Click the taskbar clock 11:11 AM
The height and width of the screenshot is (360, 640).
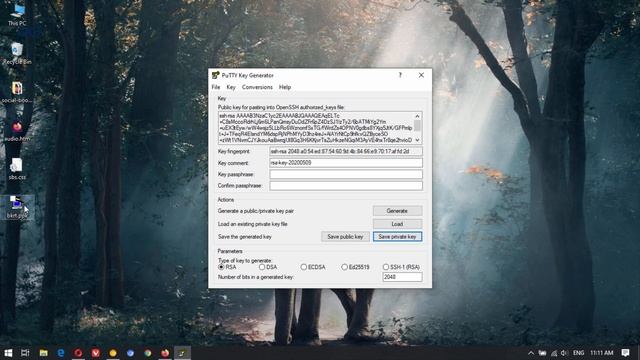[601, 353]
